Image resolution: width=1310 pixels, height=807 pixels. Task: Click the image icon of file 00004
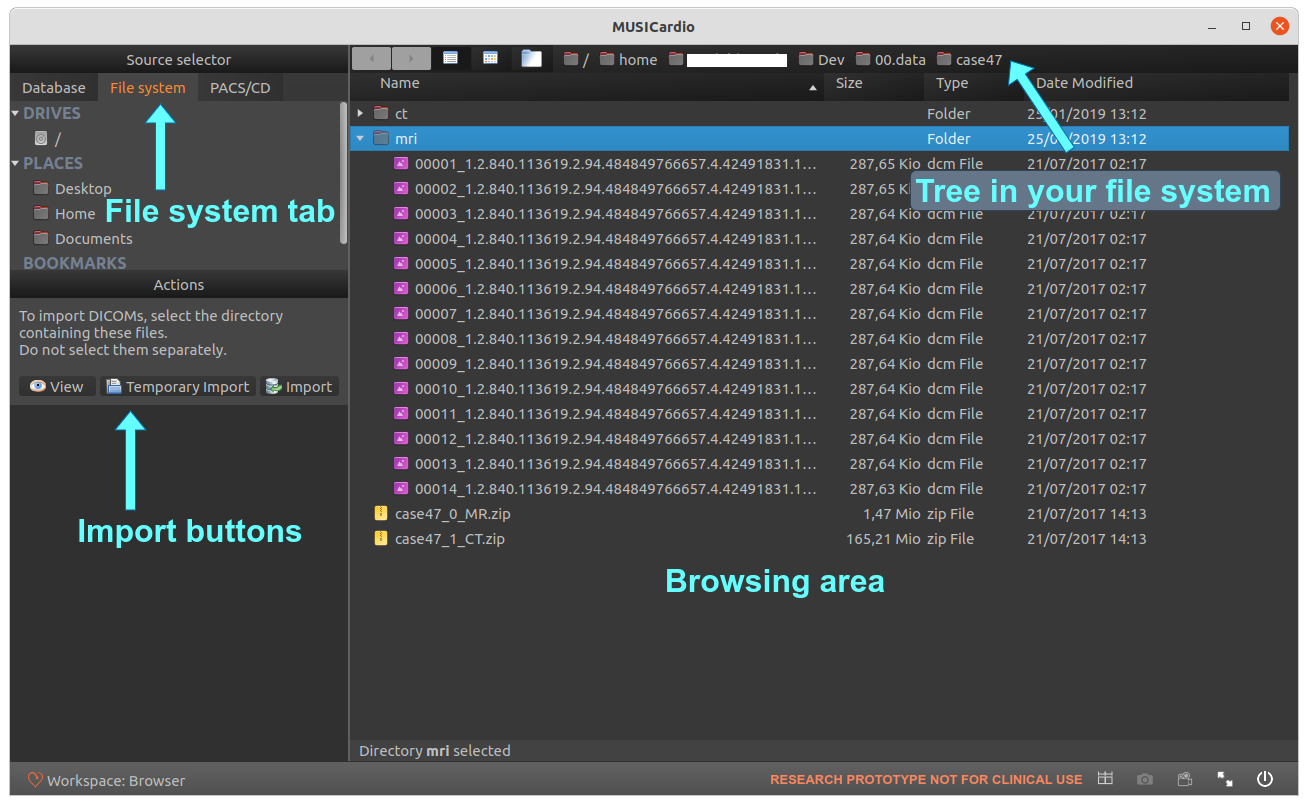click(x=401, y=238)
